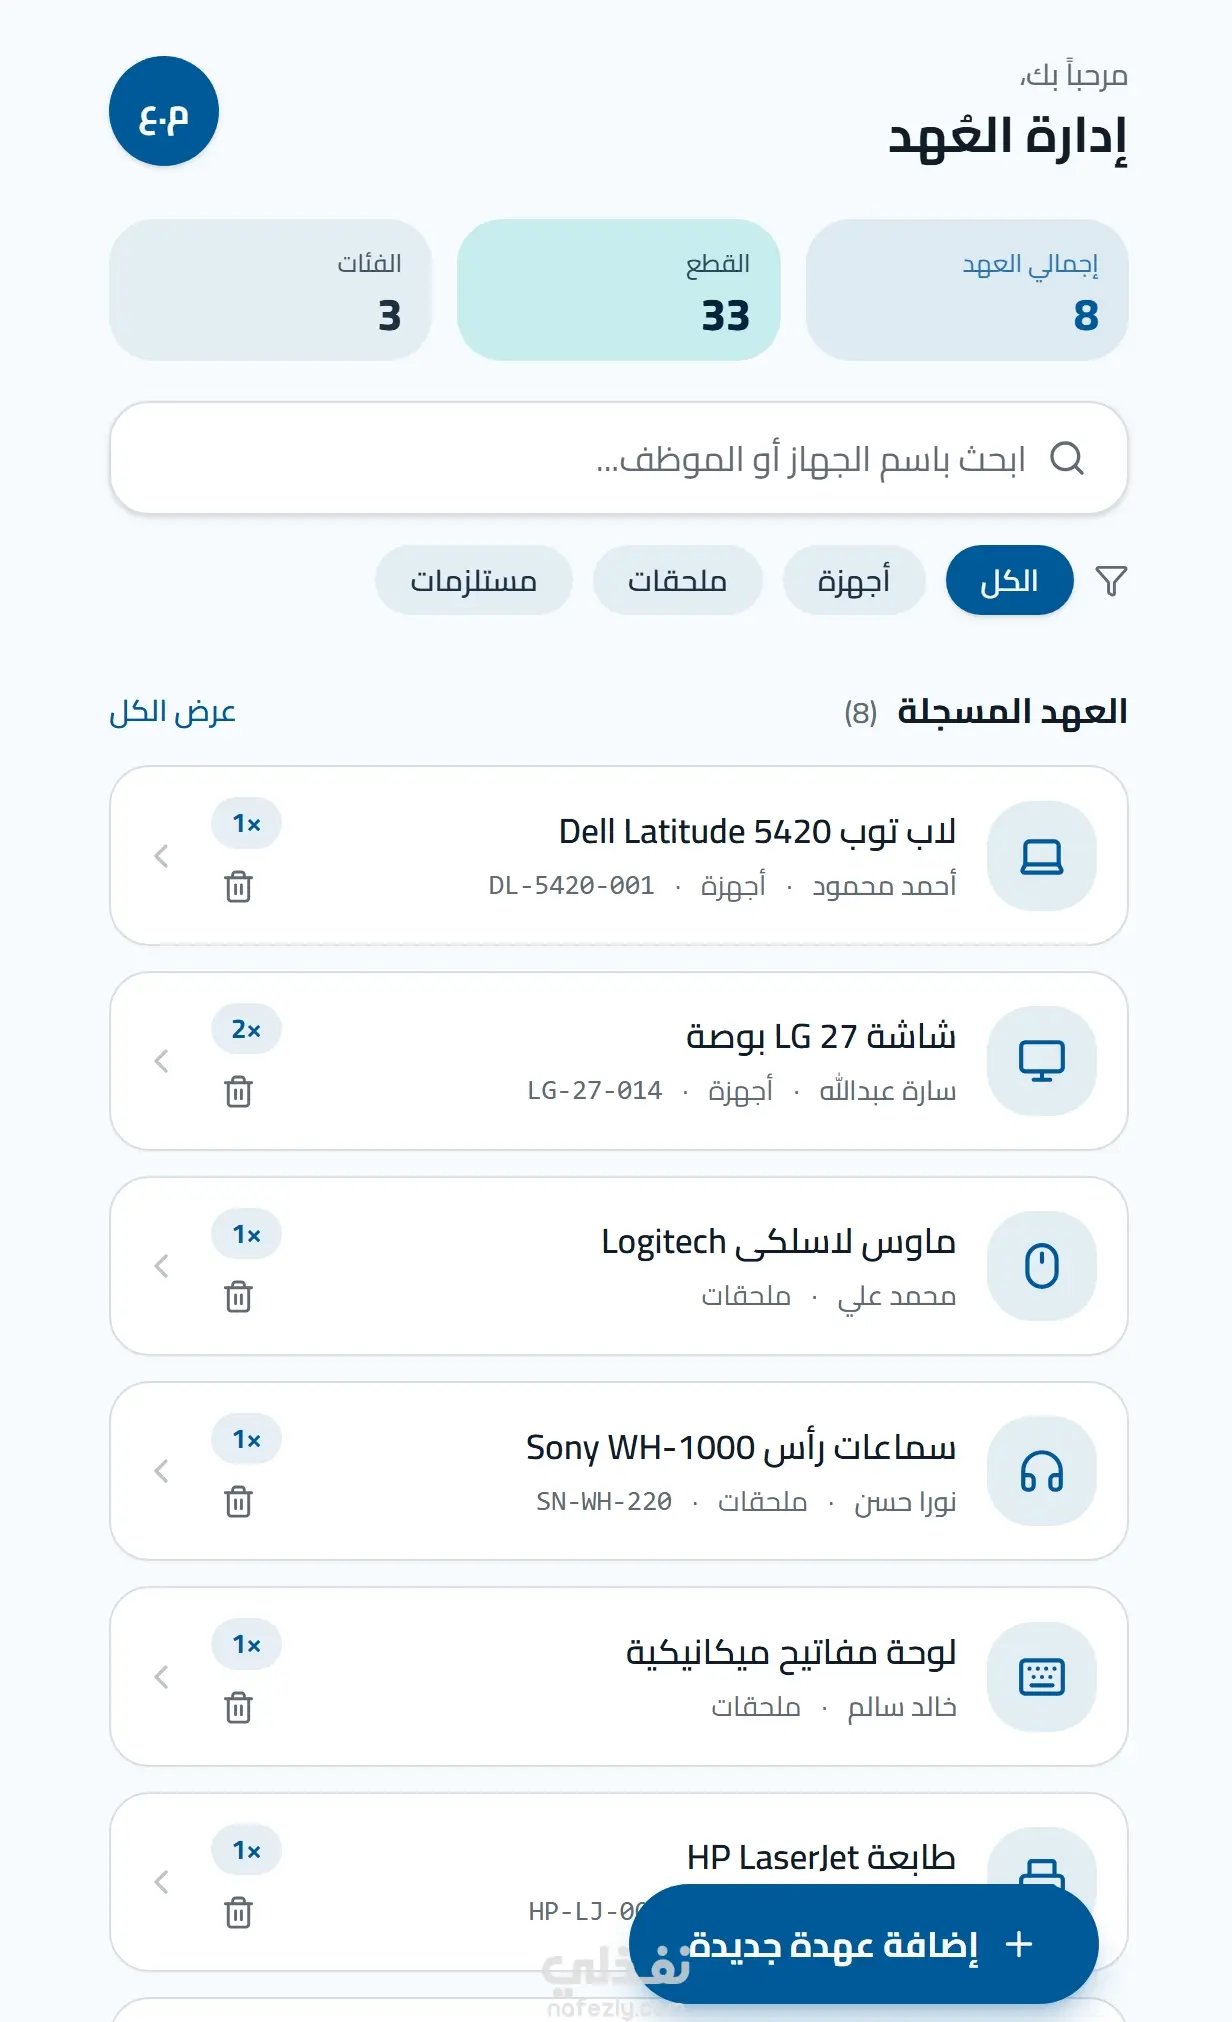Delete the Dell Latitude 5420 laptop entry
Viewport: 1232px width, 2022px height.
coord(238,887)
